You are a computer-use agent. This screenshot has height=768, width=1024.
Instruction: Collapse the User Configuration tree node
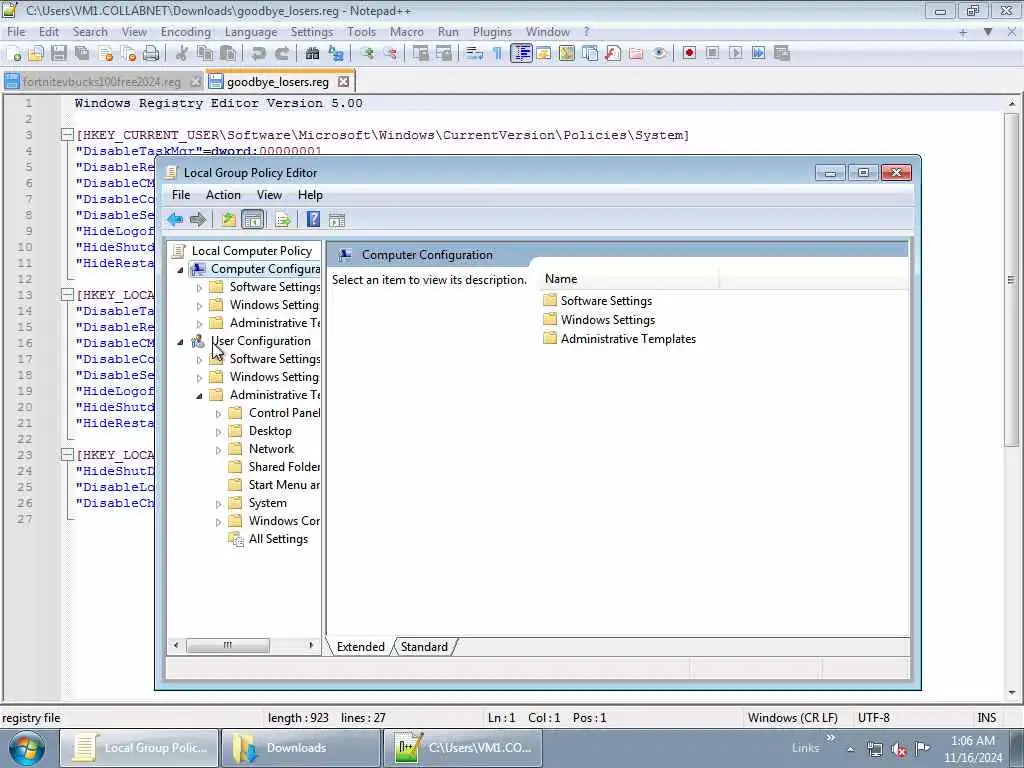(181, 342)
